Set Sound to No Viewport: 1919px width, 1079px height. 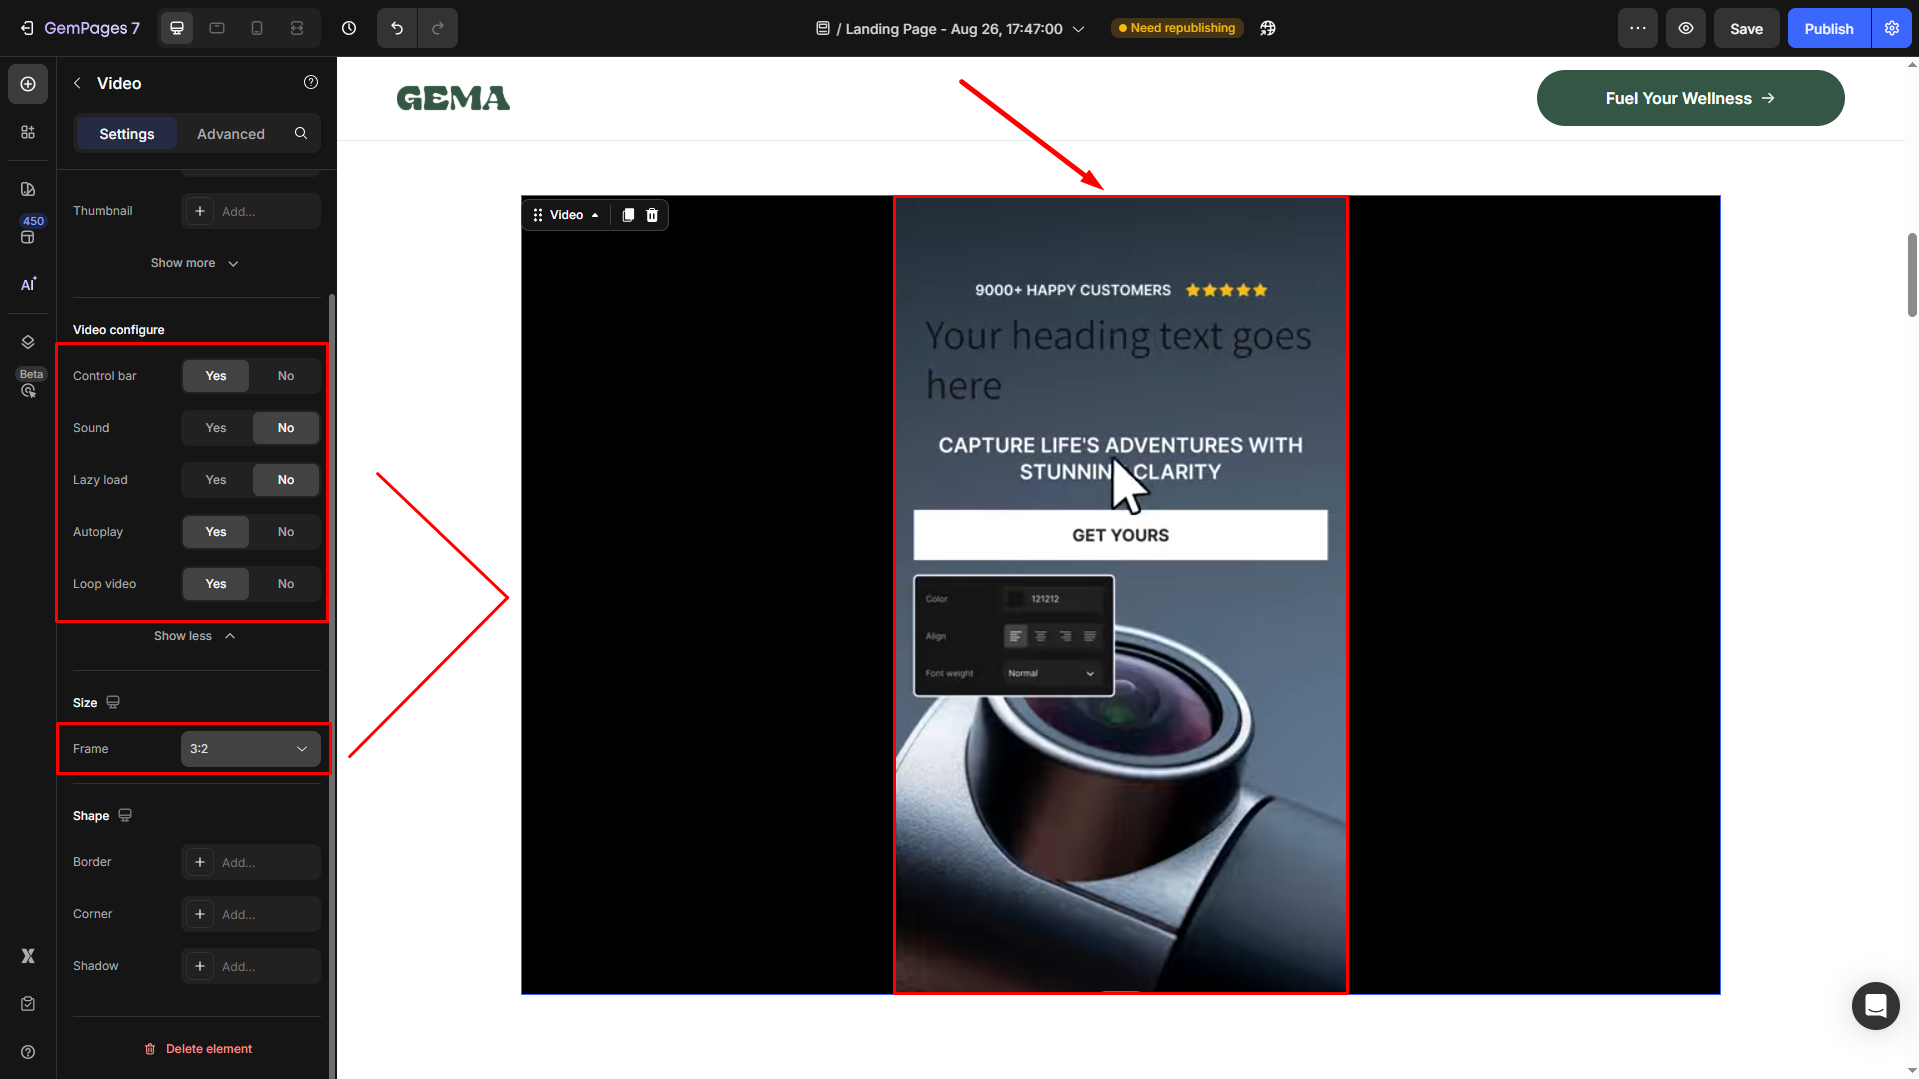click(286, 428)
